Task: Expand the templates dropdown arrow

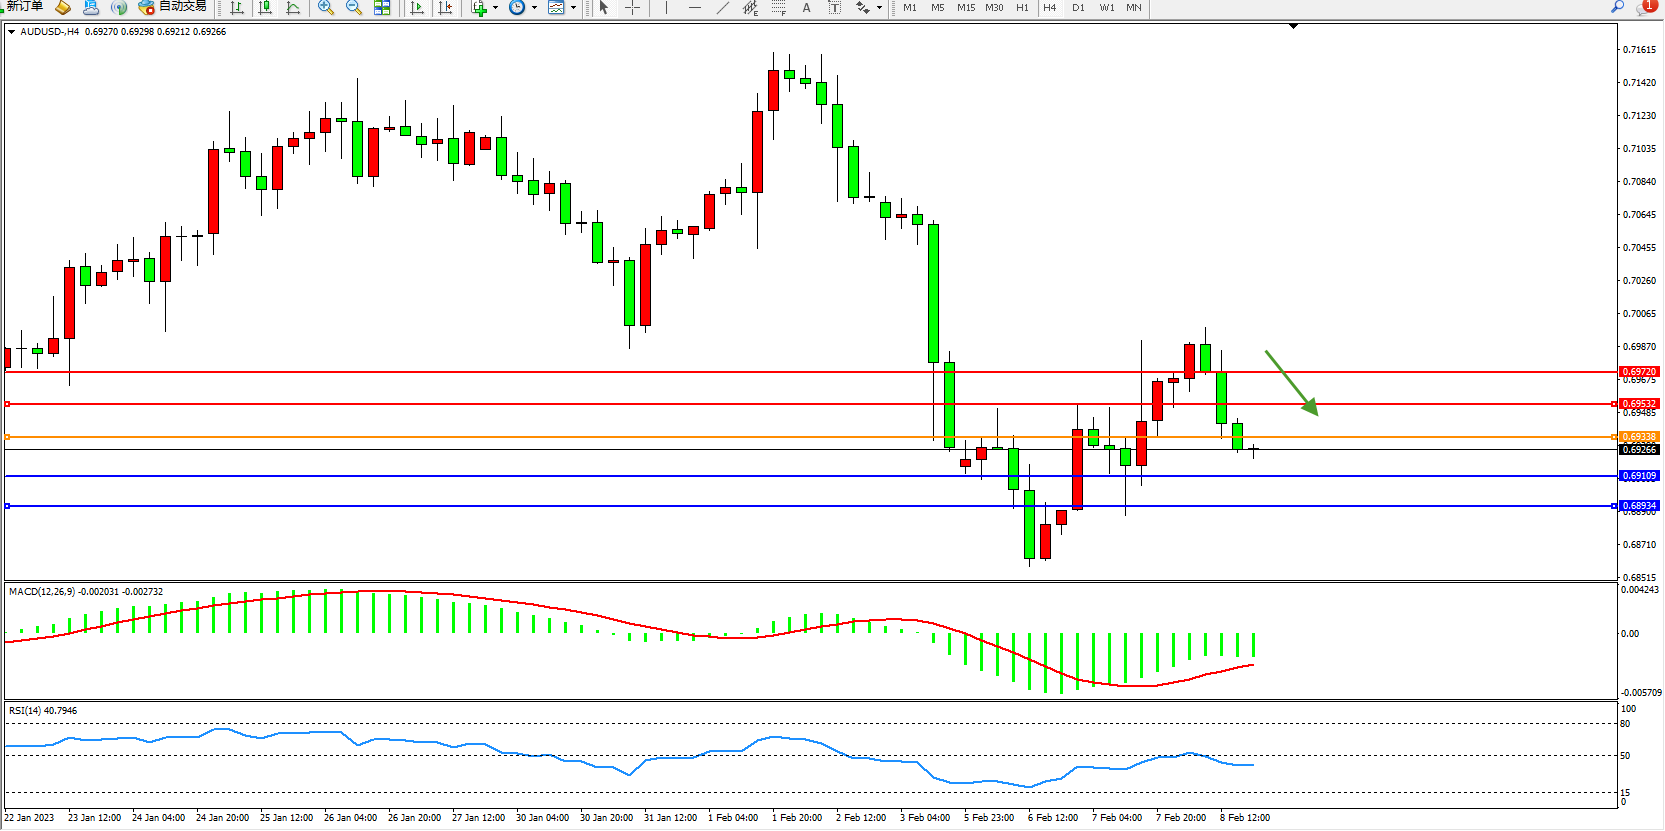Action: [x=573, y=8]
